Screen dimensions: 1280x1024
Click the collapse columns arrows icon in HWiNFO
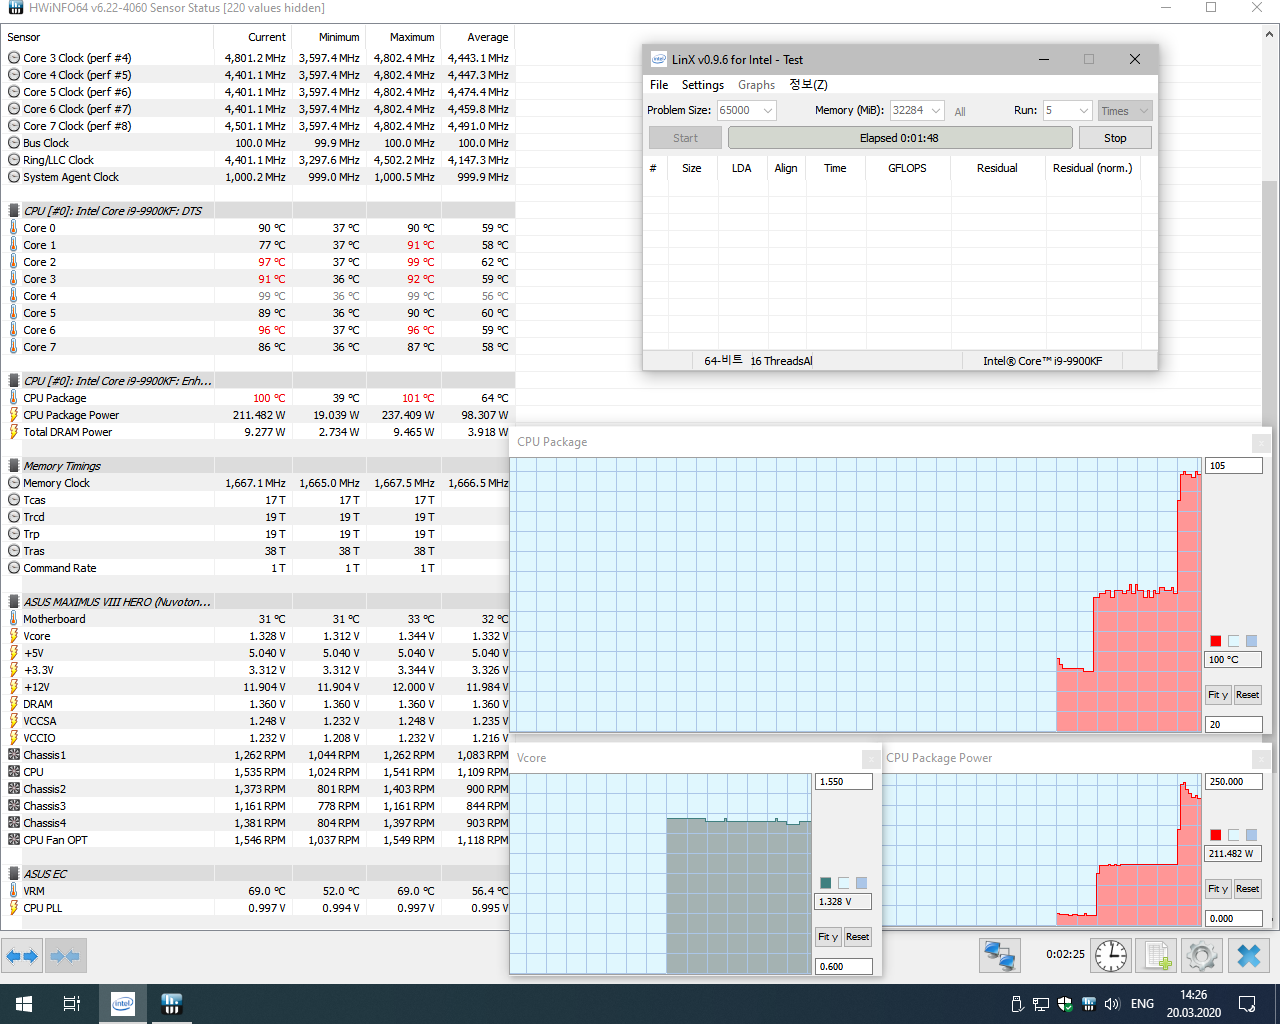pyautogui.click(x=65, y=956)
